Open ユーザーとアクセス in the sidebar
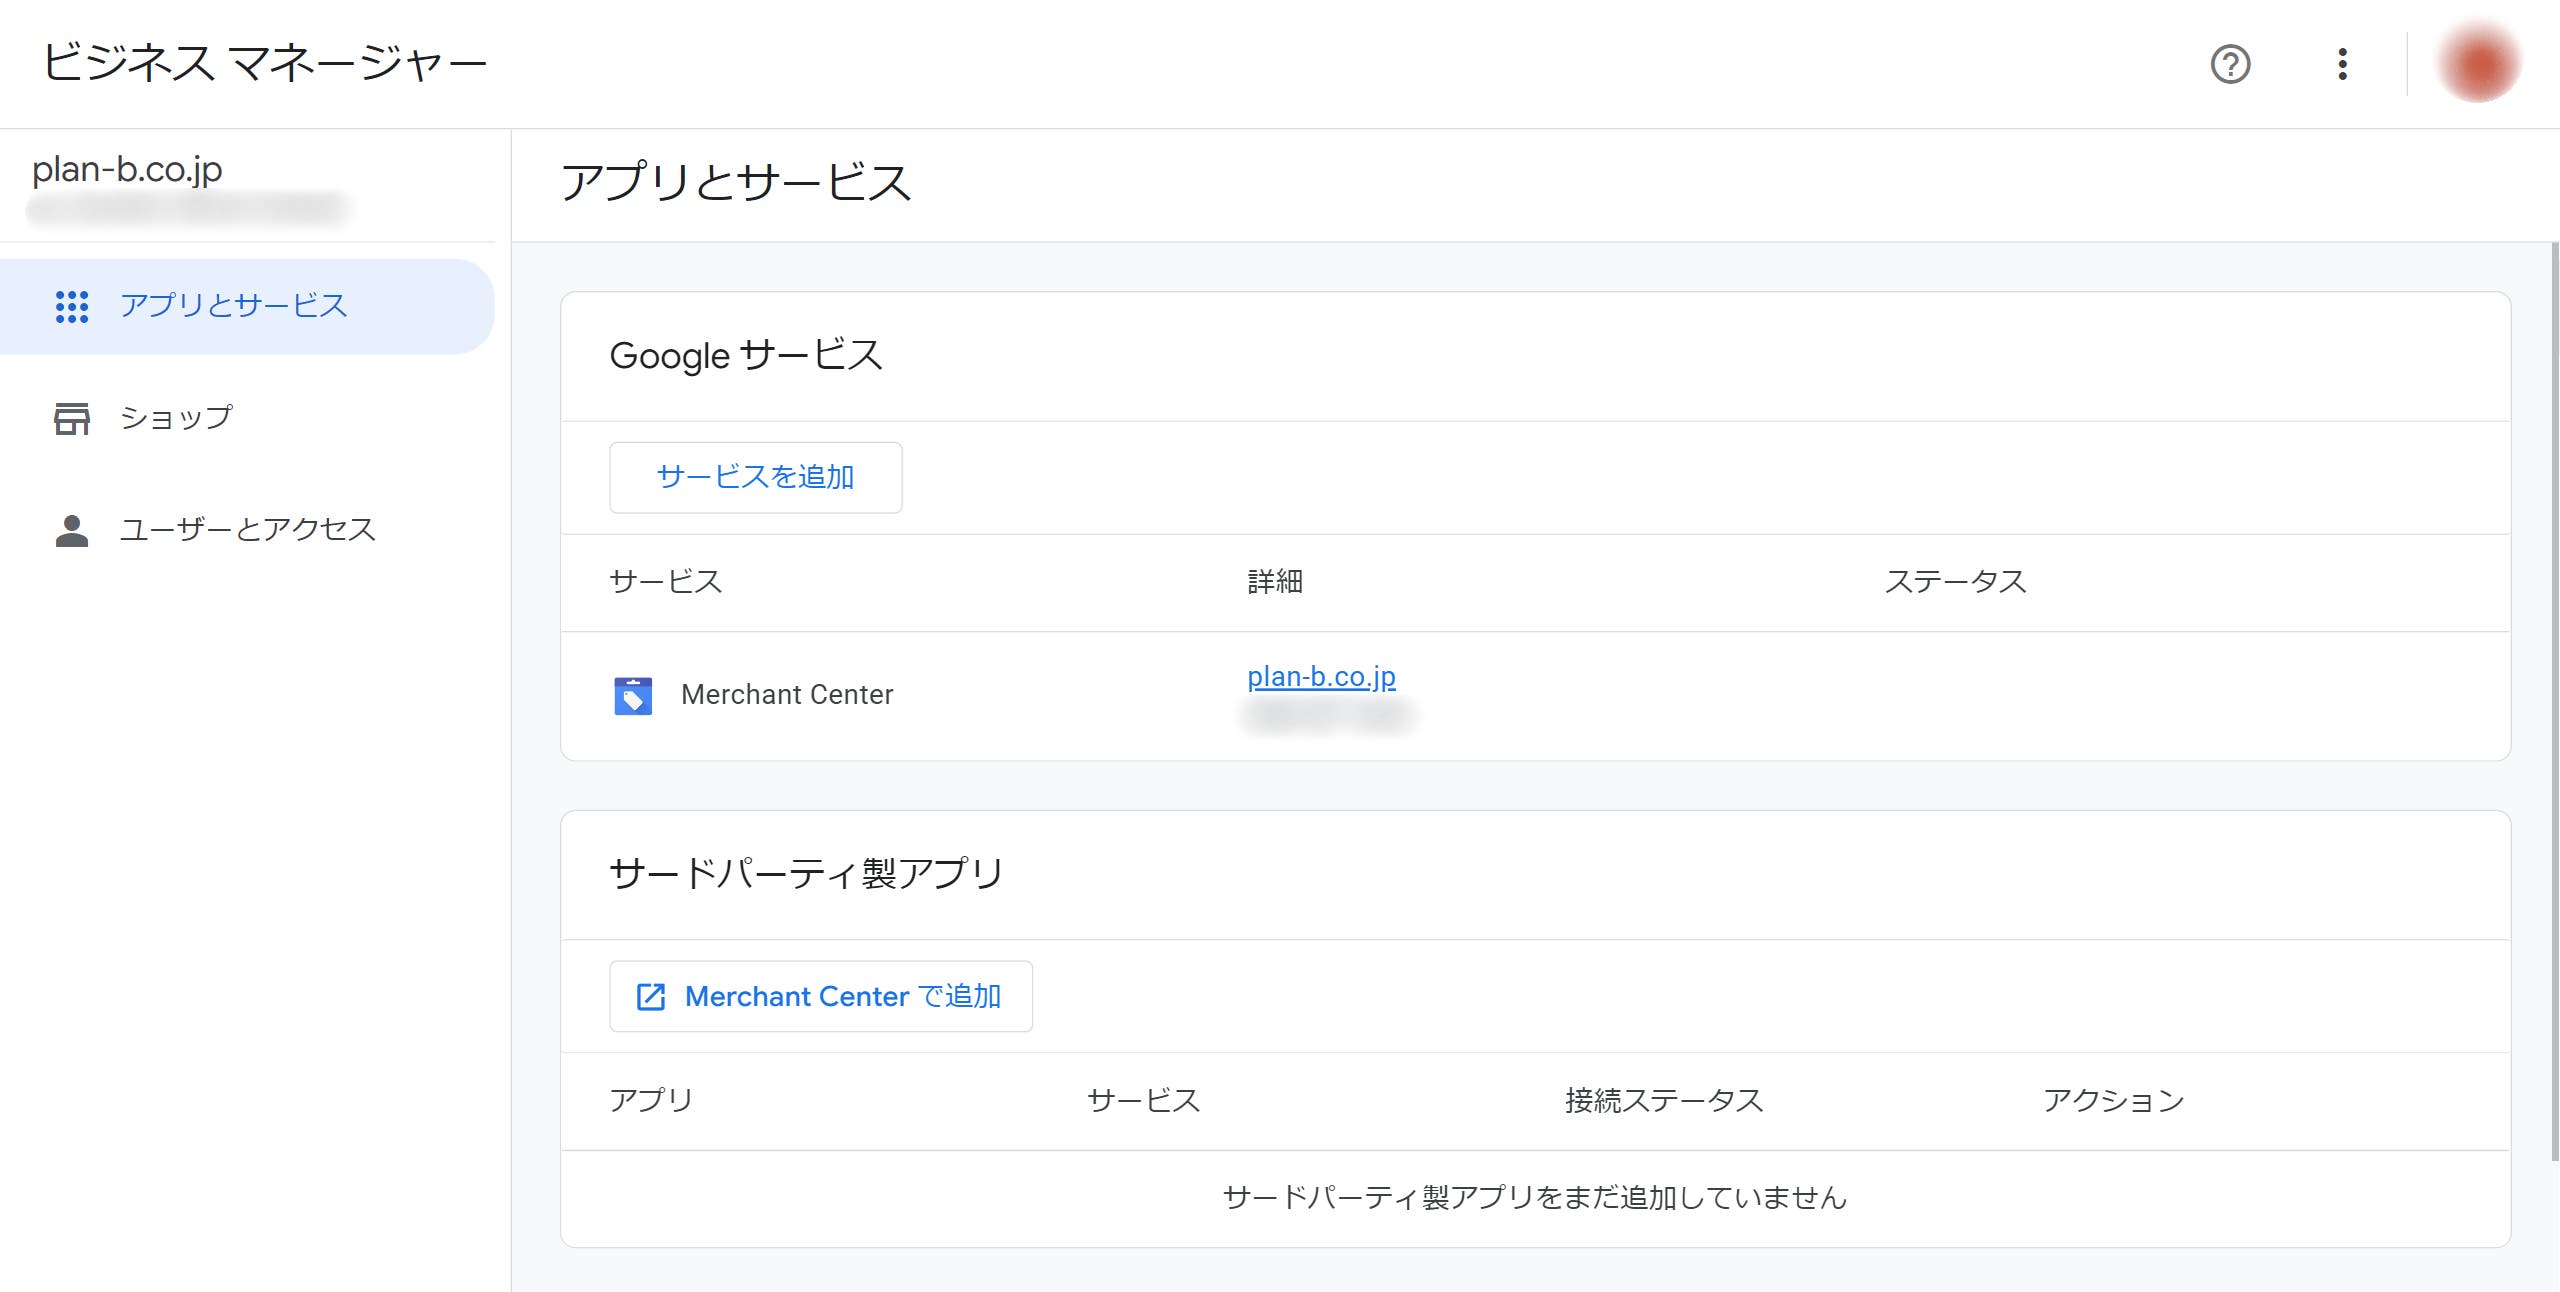 (x=247, y=530)
